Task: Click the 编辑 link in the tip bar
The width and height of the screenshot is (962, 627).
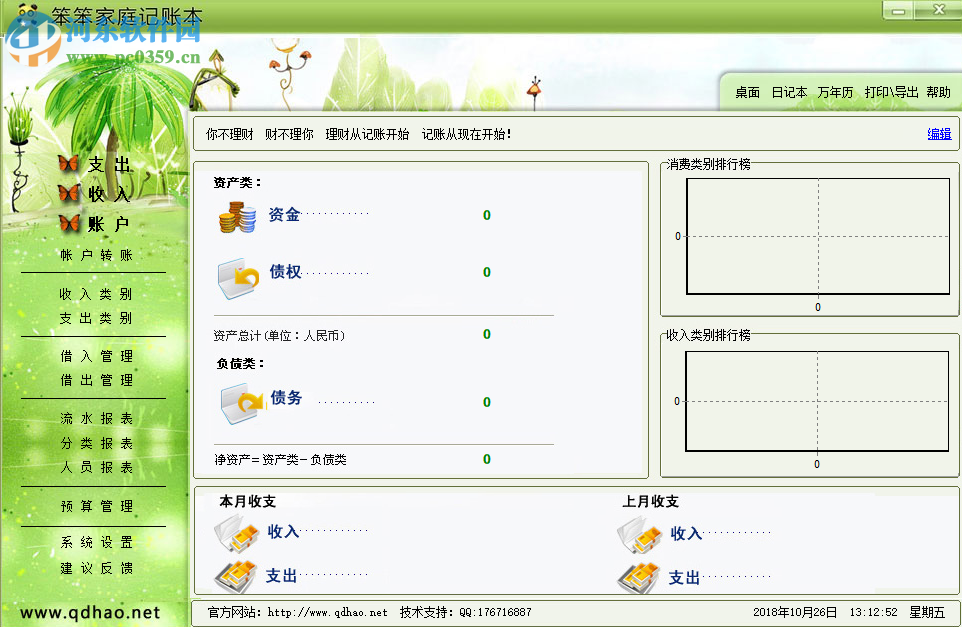Action: [x=938, y=133]
